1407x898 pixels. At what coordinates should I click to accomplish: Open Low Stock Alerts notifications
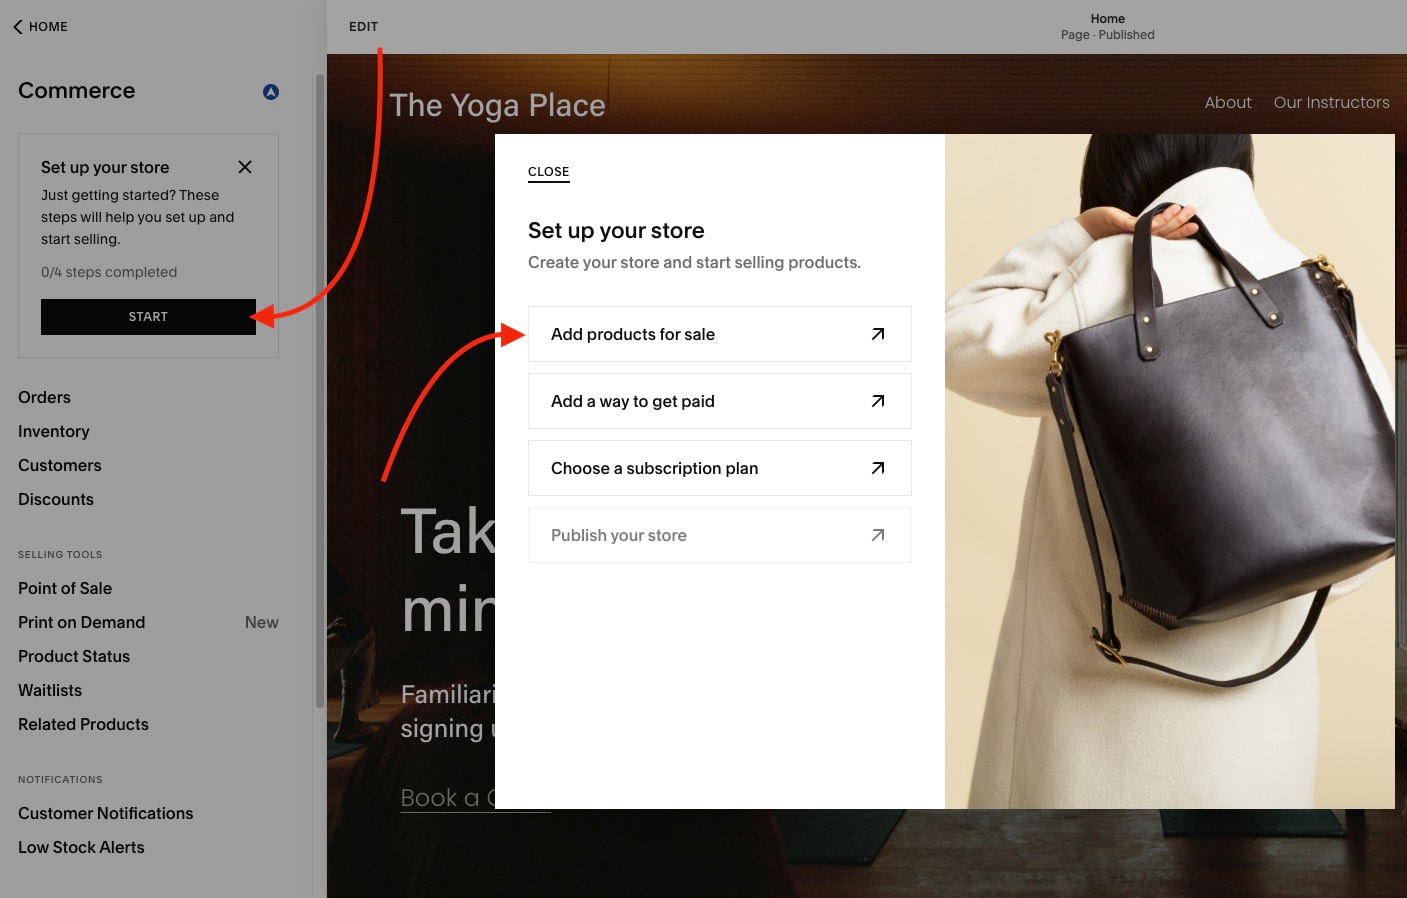point(81,847)
